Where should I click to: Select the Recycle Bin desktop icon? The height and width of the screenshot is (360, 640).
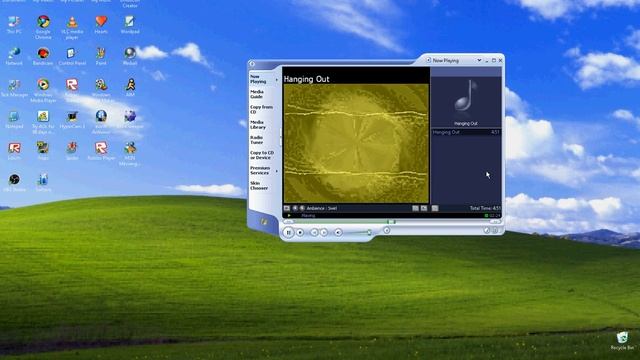622,341
